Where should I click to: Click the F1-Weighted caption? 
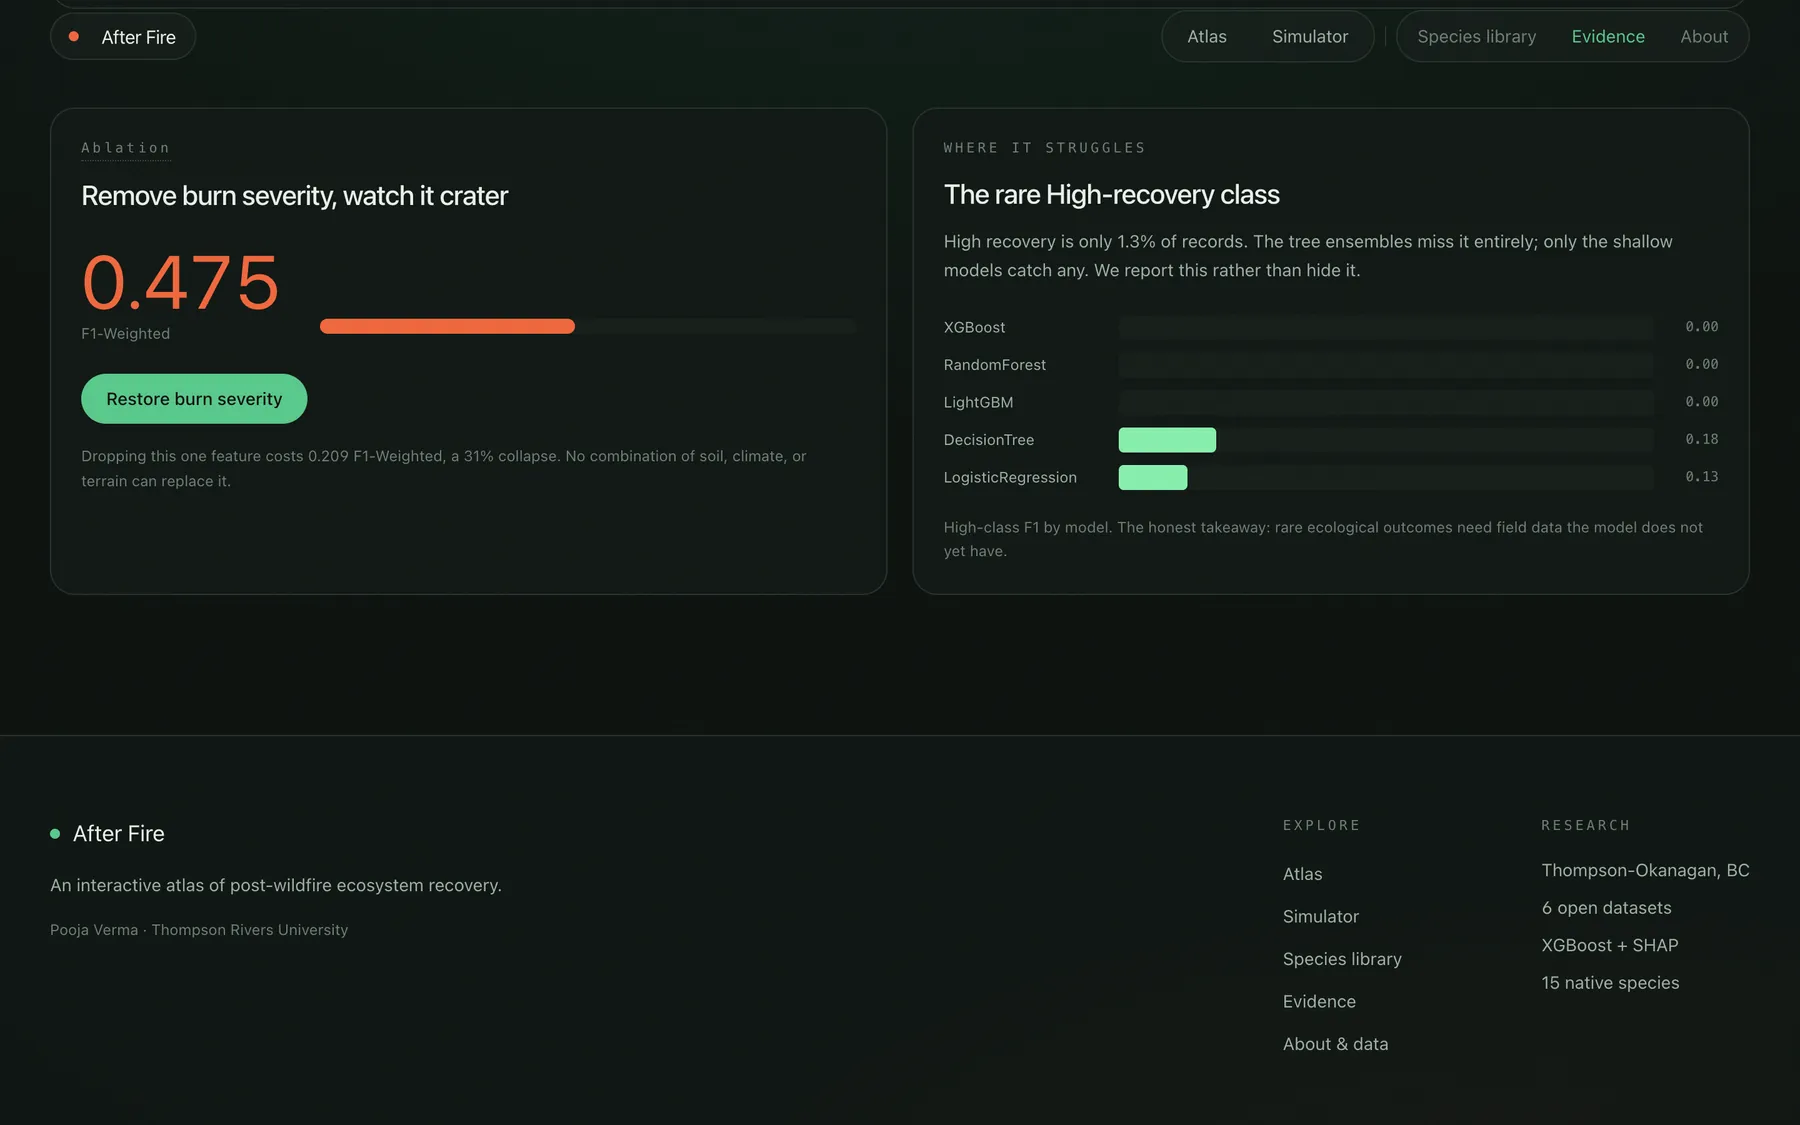pyautogui.click(x=125, y=334)
